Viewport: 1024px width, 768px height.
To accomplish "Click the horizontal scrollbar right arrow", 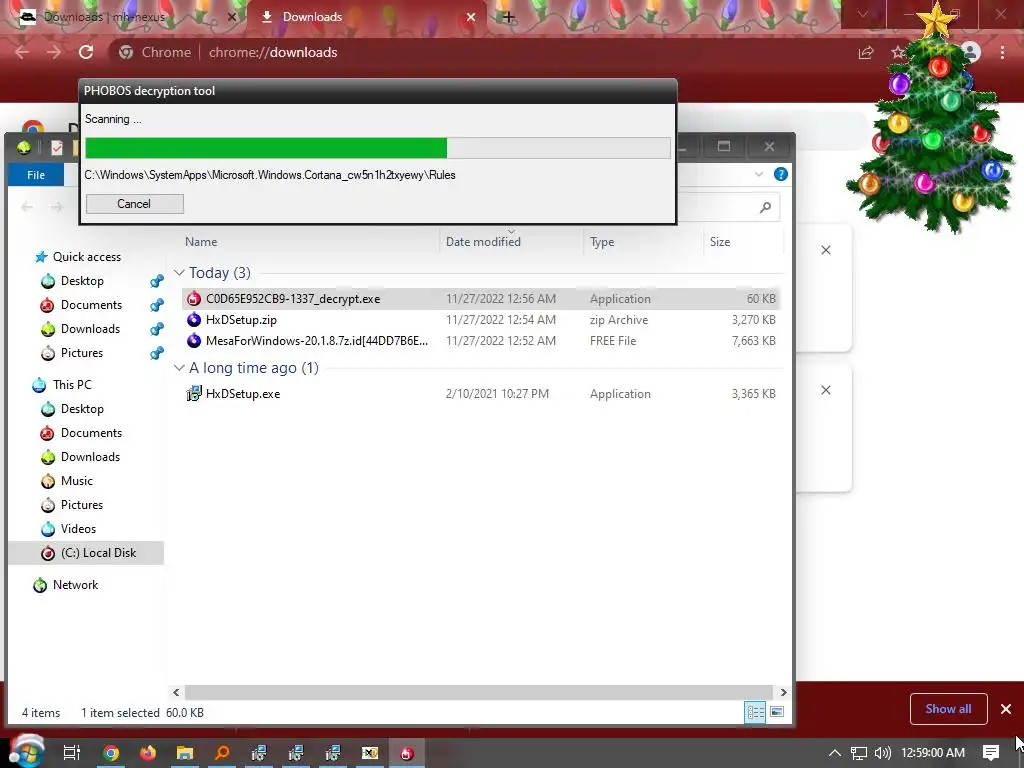I will click(783, 692).
